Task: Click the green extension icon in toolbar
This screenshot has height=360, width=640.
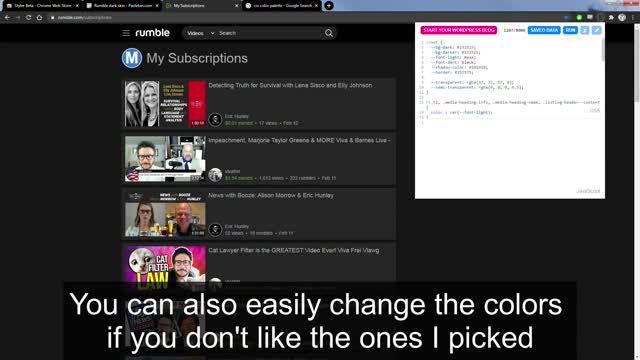Action: point(579,18)
